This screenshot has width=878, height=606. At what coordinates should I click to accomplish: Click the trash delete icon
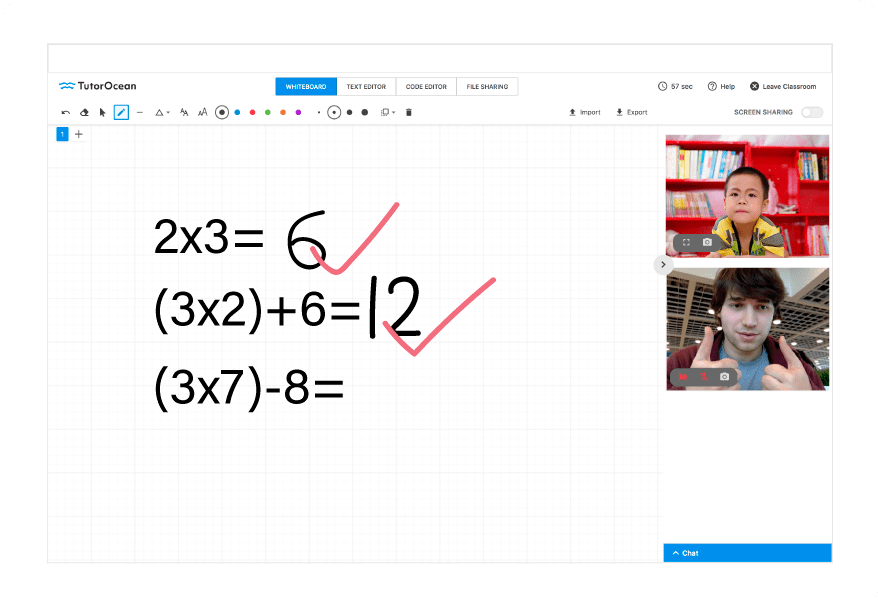coord(409,113)
